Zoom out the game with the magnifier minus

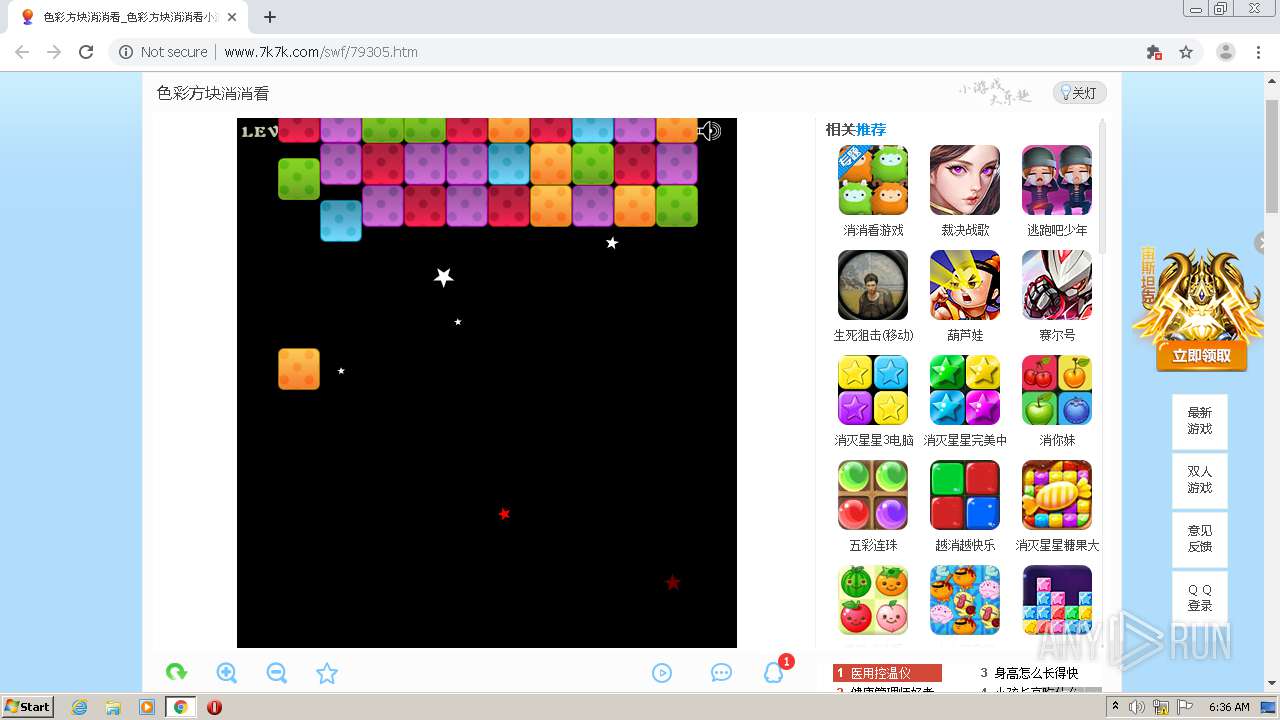point(277,673)
